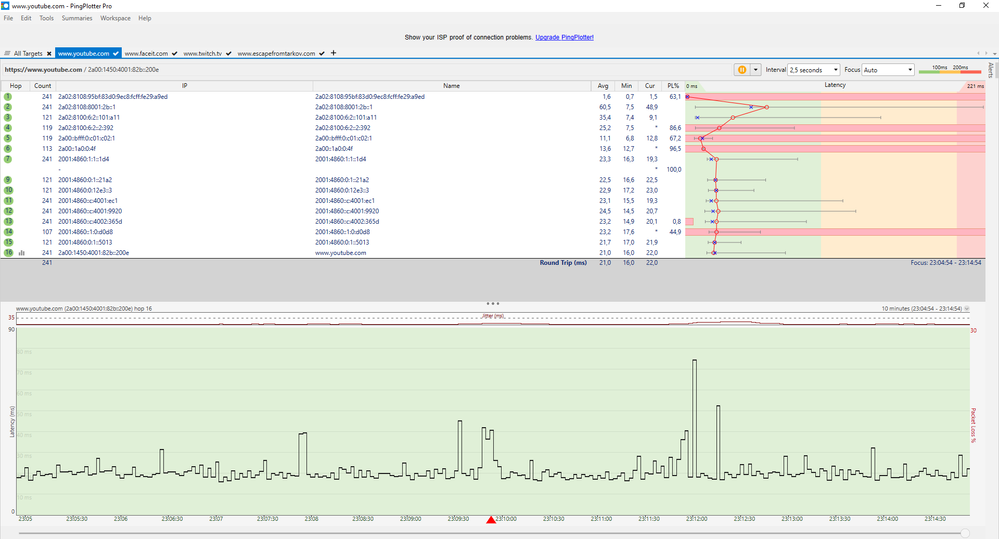The image size is (999, 539).
Task: Select the hop 10 green circle icon
Action: (x=8, y=190)
